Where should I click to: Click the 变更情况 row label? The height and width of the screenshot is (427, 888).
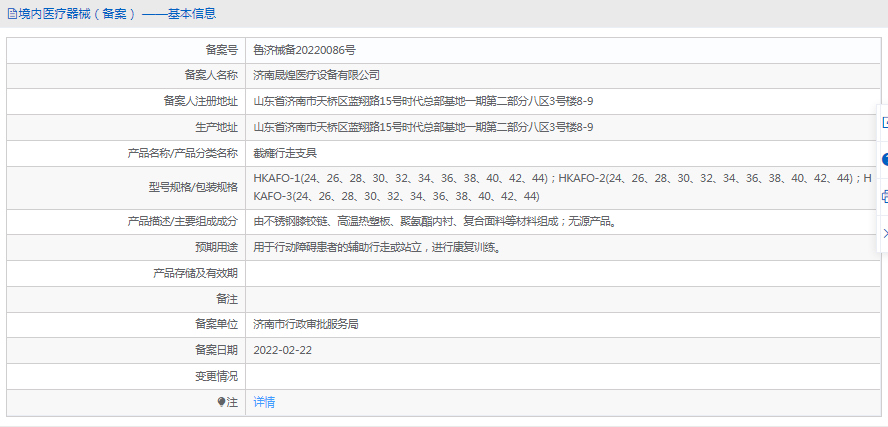pyautogui.click(x=216, y=377)
